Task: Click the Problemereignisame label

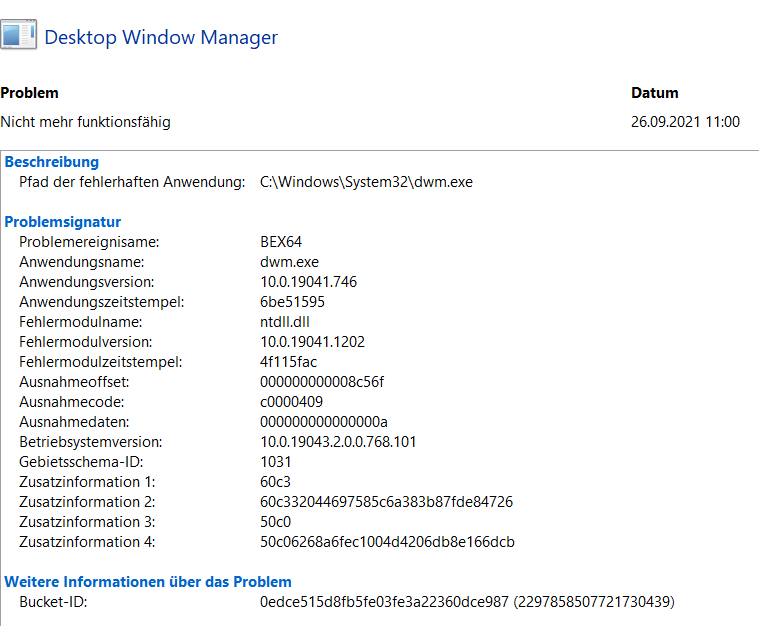Action: click(x=89, y=242)
